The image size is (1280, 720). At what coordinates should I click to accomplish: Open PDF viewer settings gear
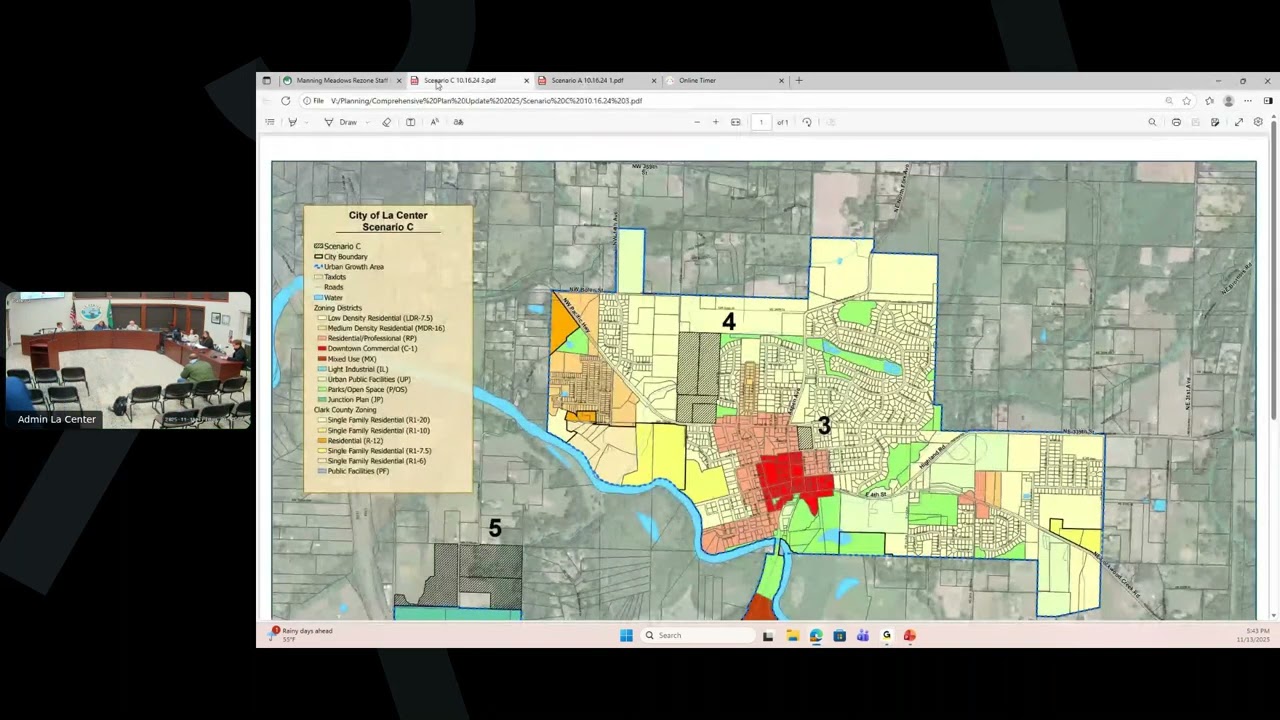pos(1258,122)
